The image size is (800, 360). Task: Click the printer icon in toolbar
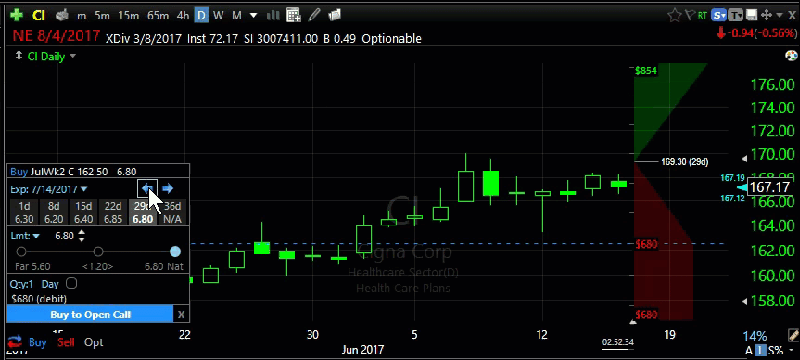62,15
